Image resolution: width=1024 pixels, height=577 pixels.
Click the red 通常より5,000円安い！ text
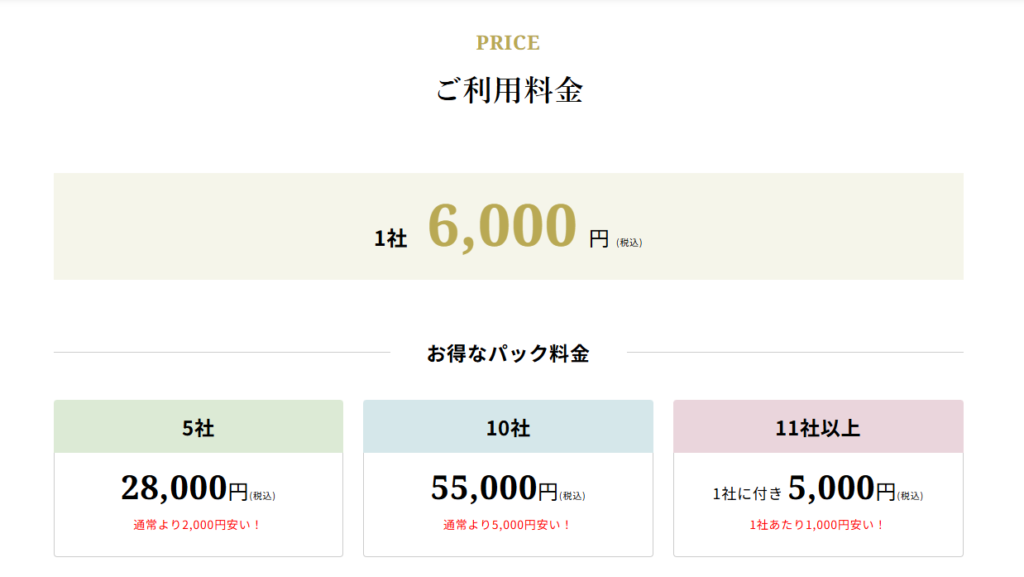(508, 524)
